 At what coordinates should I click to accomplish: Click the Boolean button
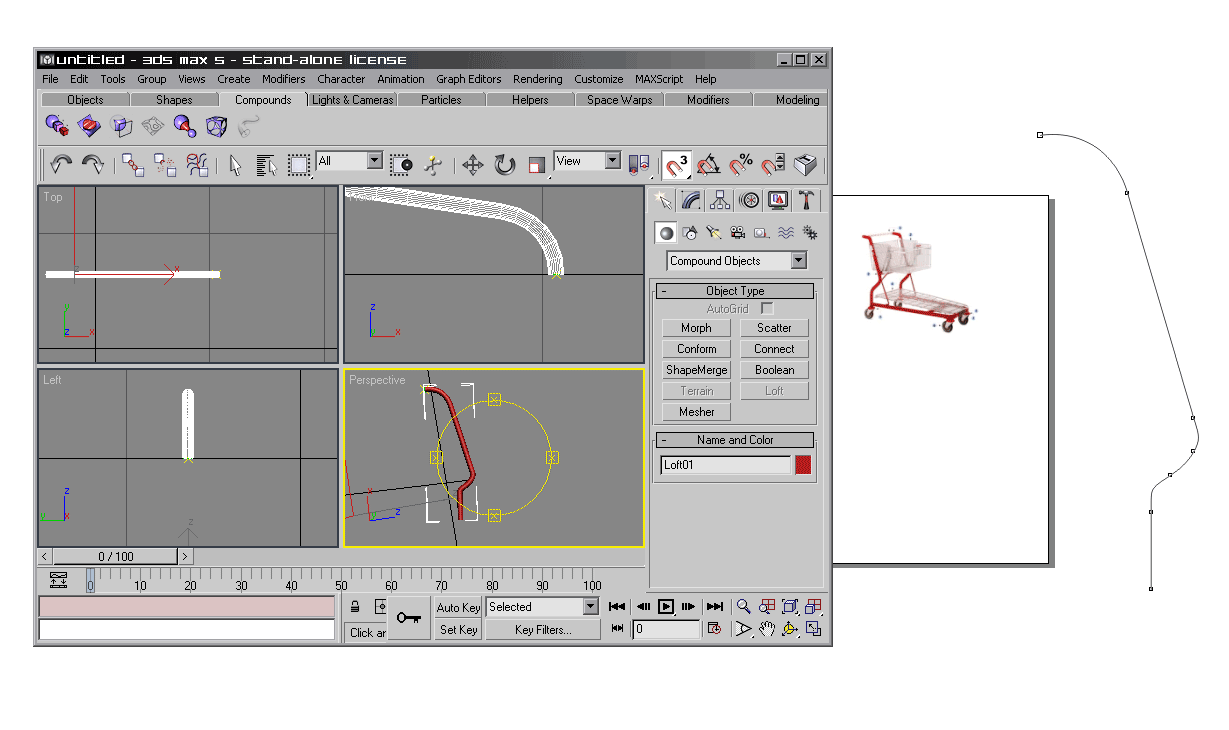775,370
